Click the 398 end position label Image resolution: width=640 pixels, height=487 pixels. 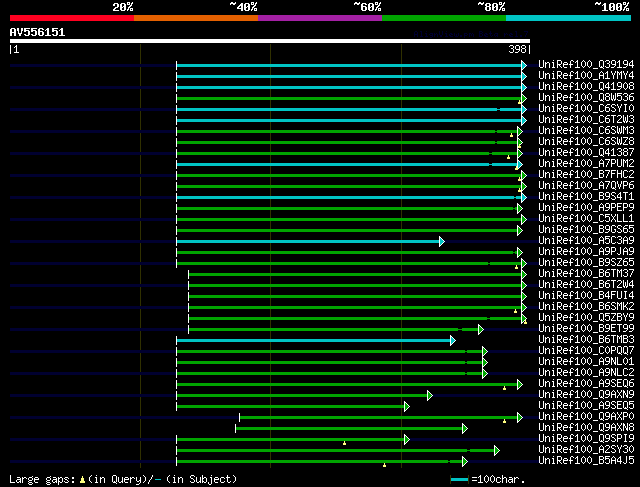tap(517, 49)
